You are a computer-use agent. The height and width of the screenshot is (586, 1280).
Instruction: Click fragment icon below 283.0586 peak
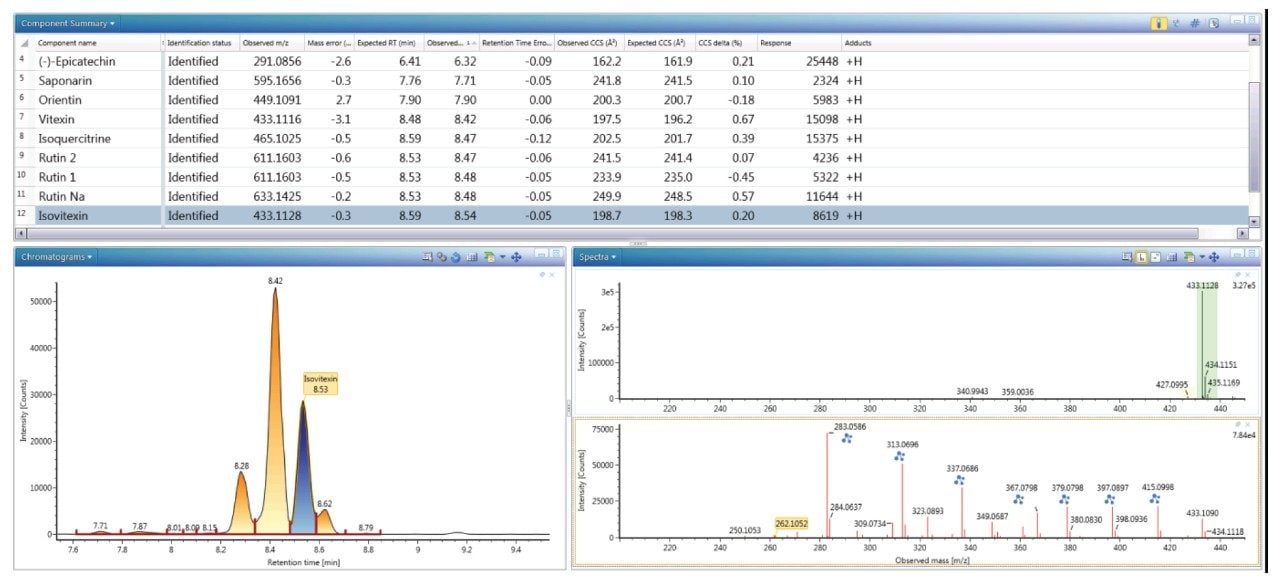click(x=847, y=439)
